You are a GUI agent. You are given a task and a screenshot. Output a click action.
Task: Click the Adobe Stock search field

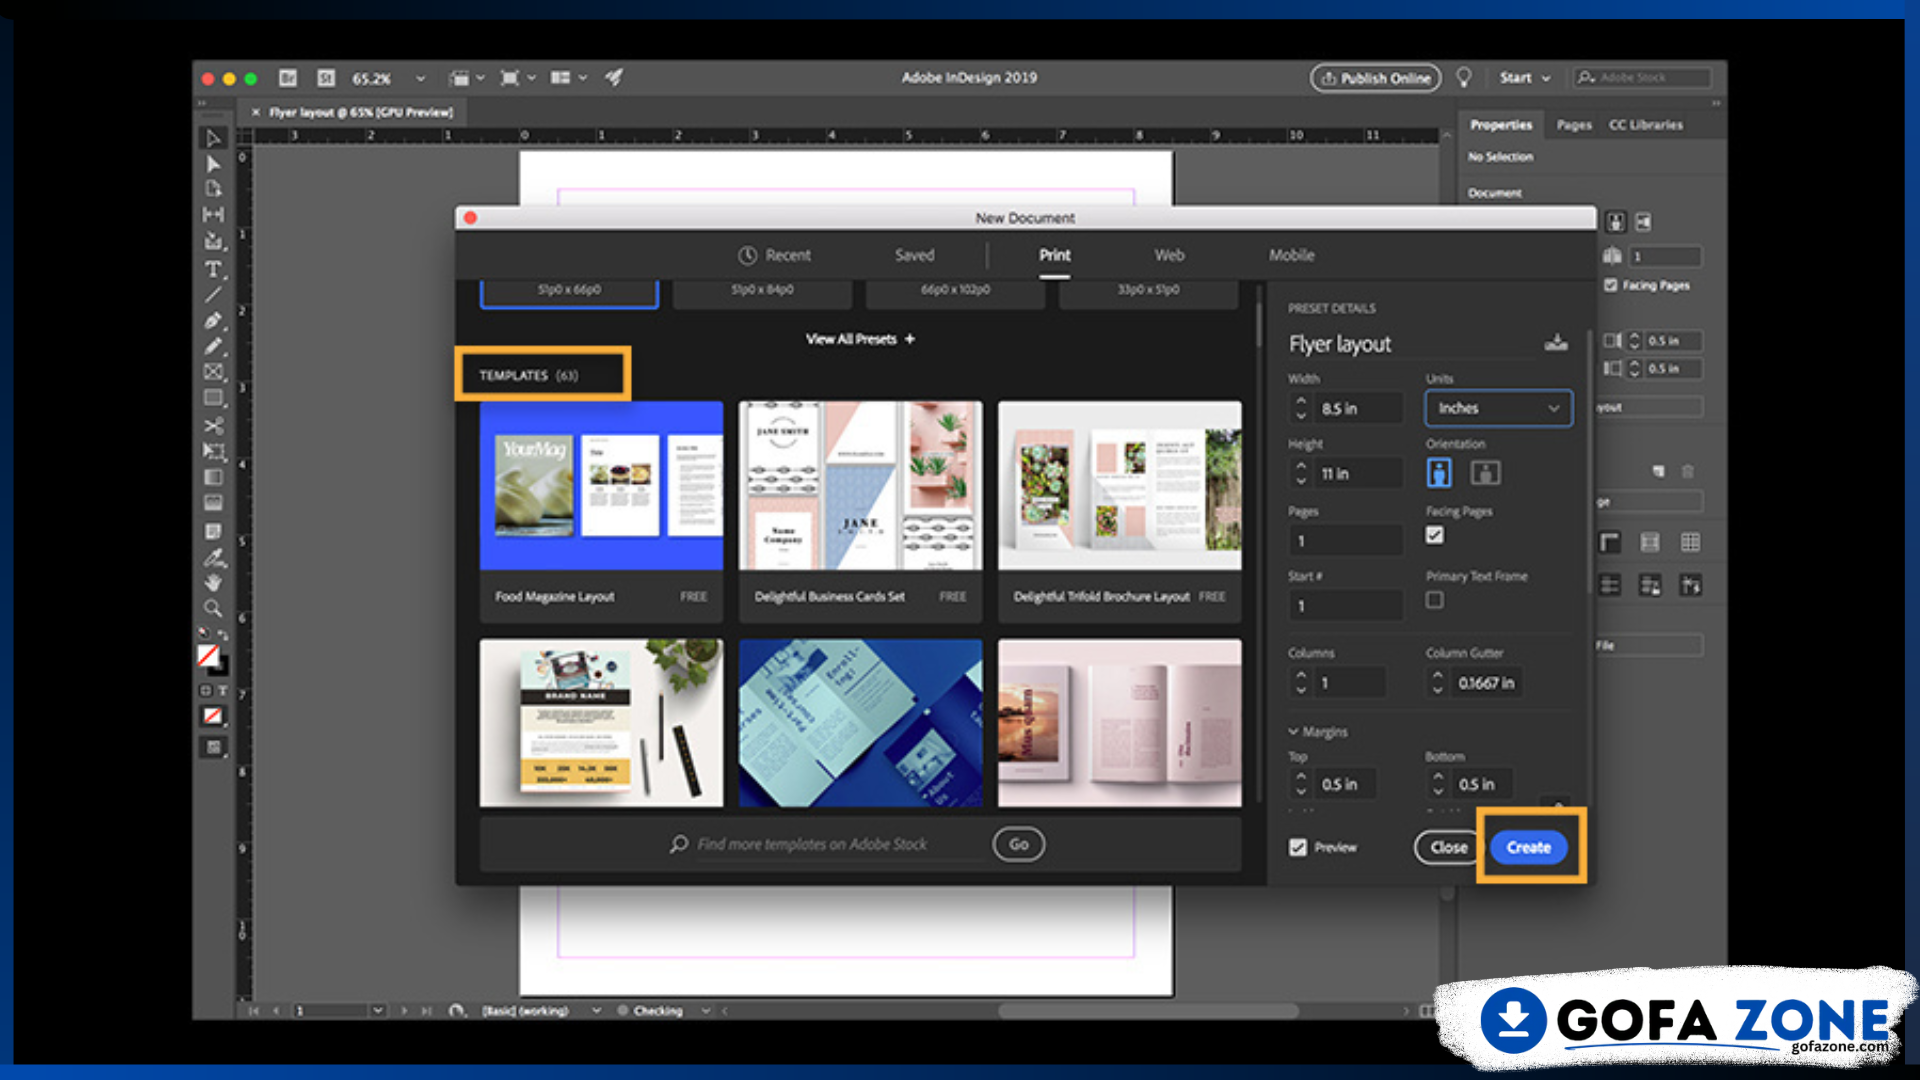1644,77
